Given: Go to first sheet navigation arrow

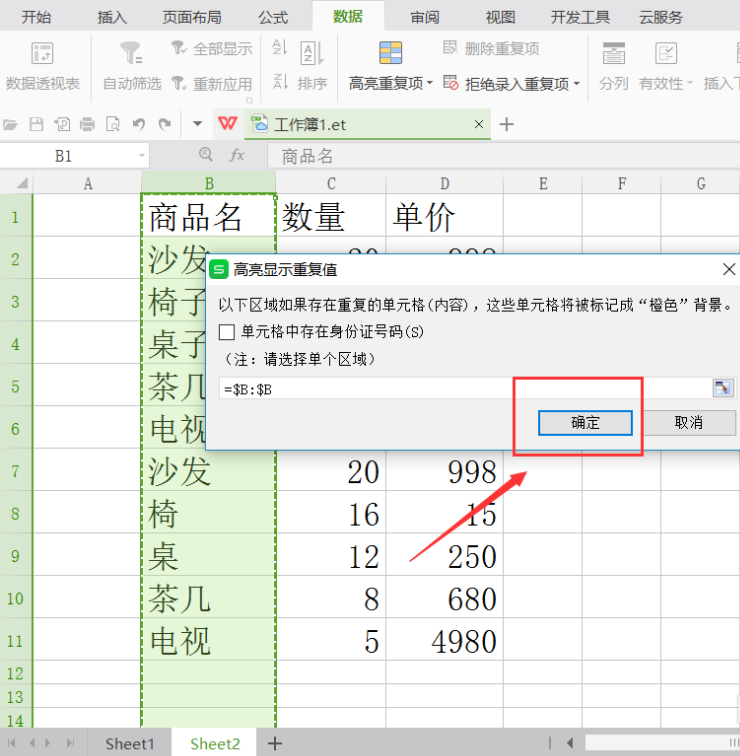Looking at the screenshot, I should [x=11, y=743].
